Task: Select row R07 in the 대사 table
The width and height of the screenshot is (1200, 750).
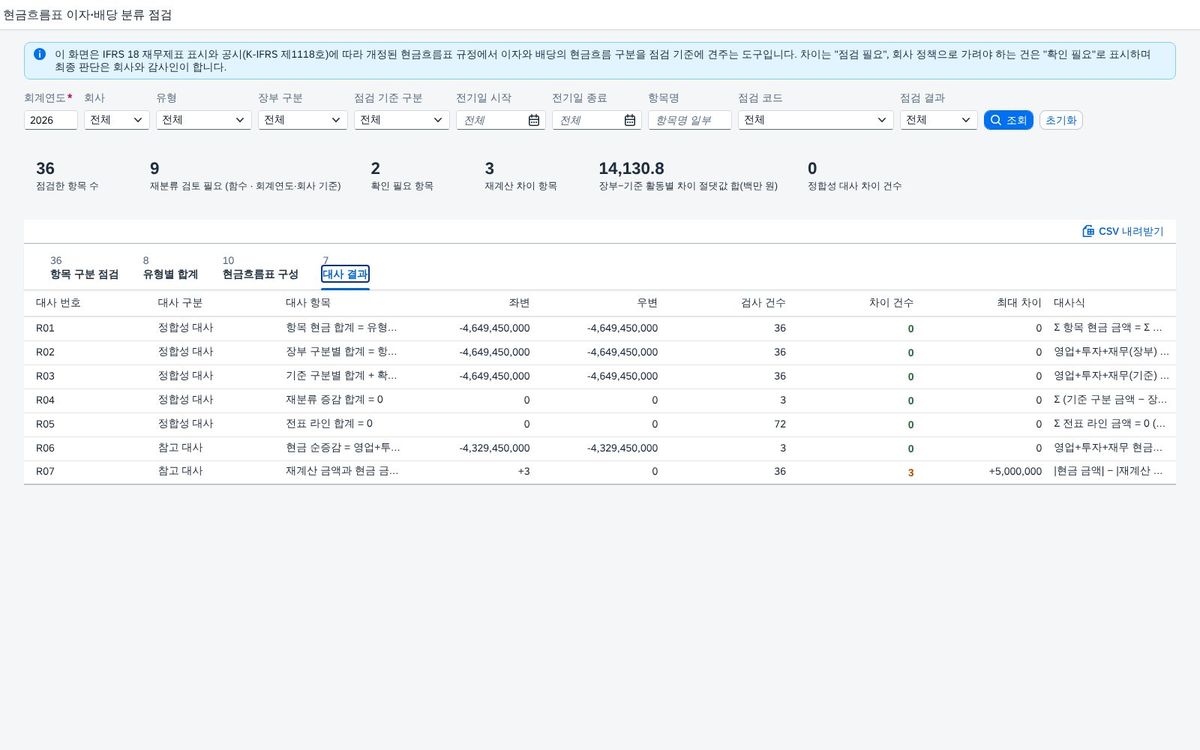Action: click(x=600, y=472)
